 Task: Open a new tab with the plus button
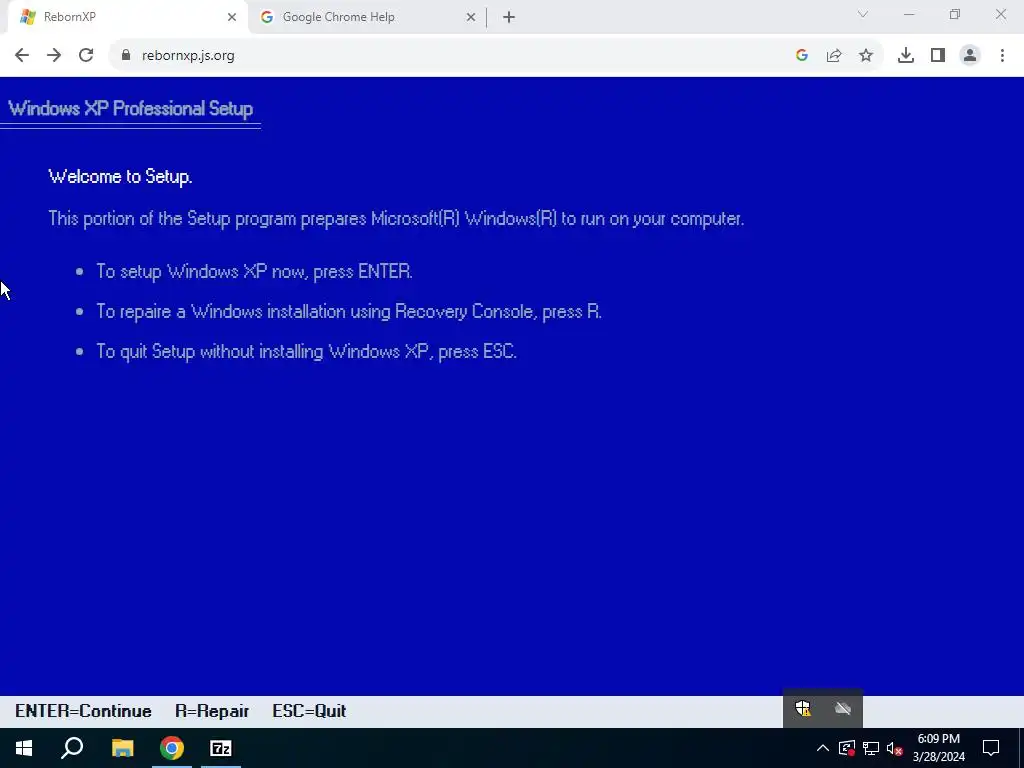[509, 17]
